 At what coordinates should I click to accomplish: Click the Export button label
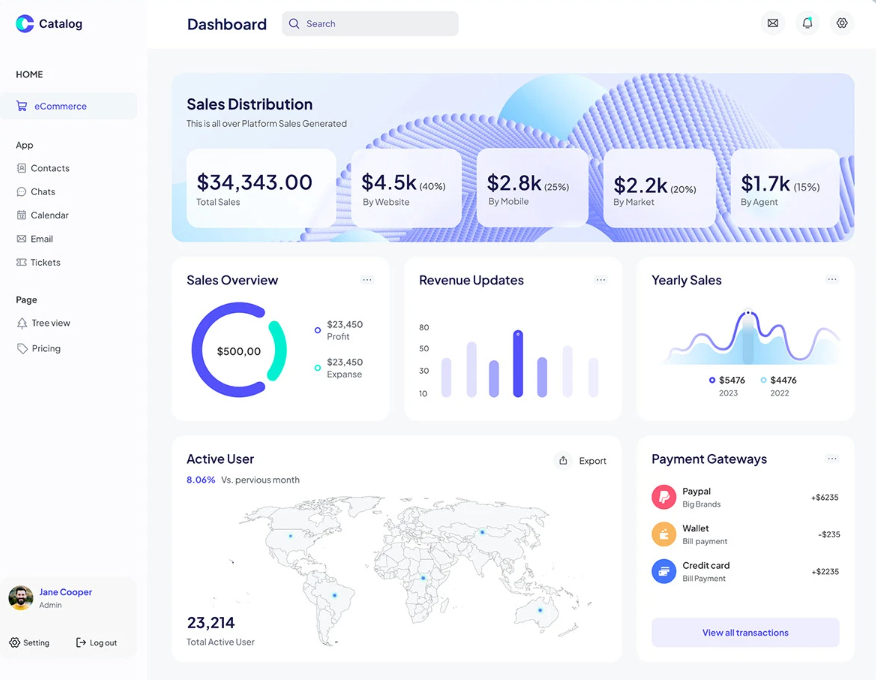click(592, 460)
